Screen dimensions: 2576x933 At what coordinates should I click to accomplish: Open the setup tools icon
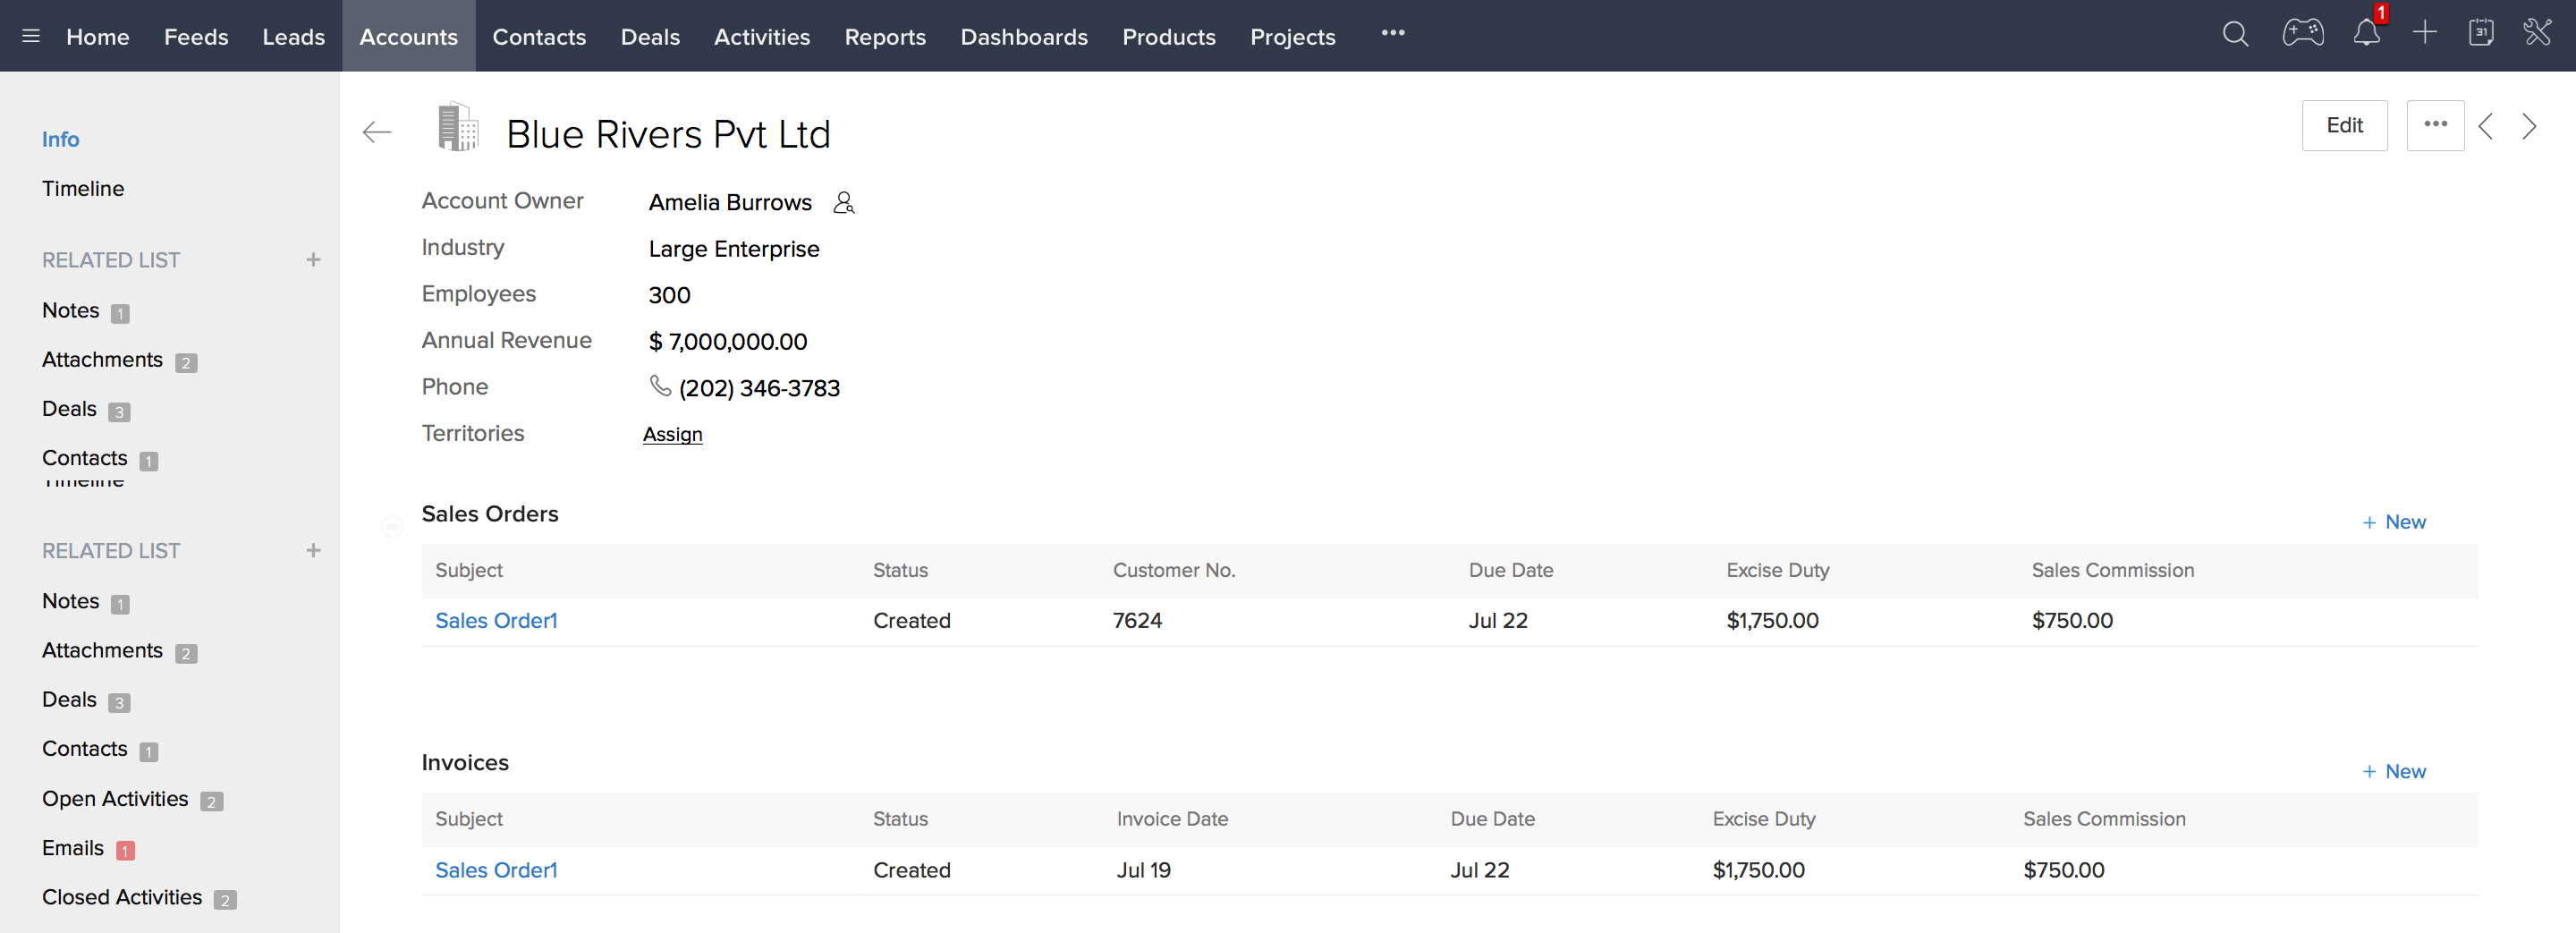pyautogui.click(x=2537, y=34)
